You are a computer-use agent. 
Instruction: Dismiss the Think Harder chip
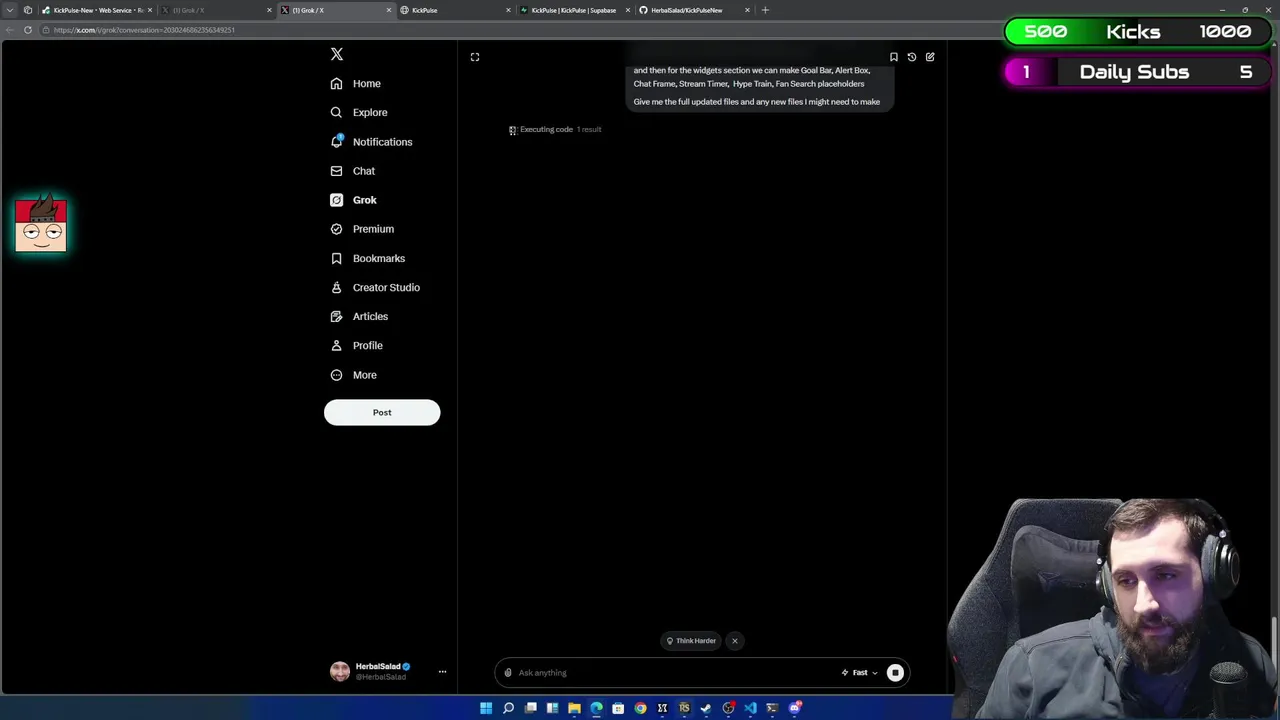(735, 641)
